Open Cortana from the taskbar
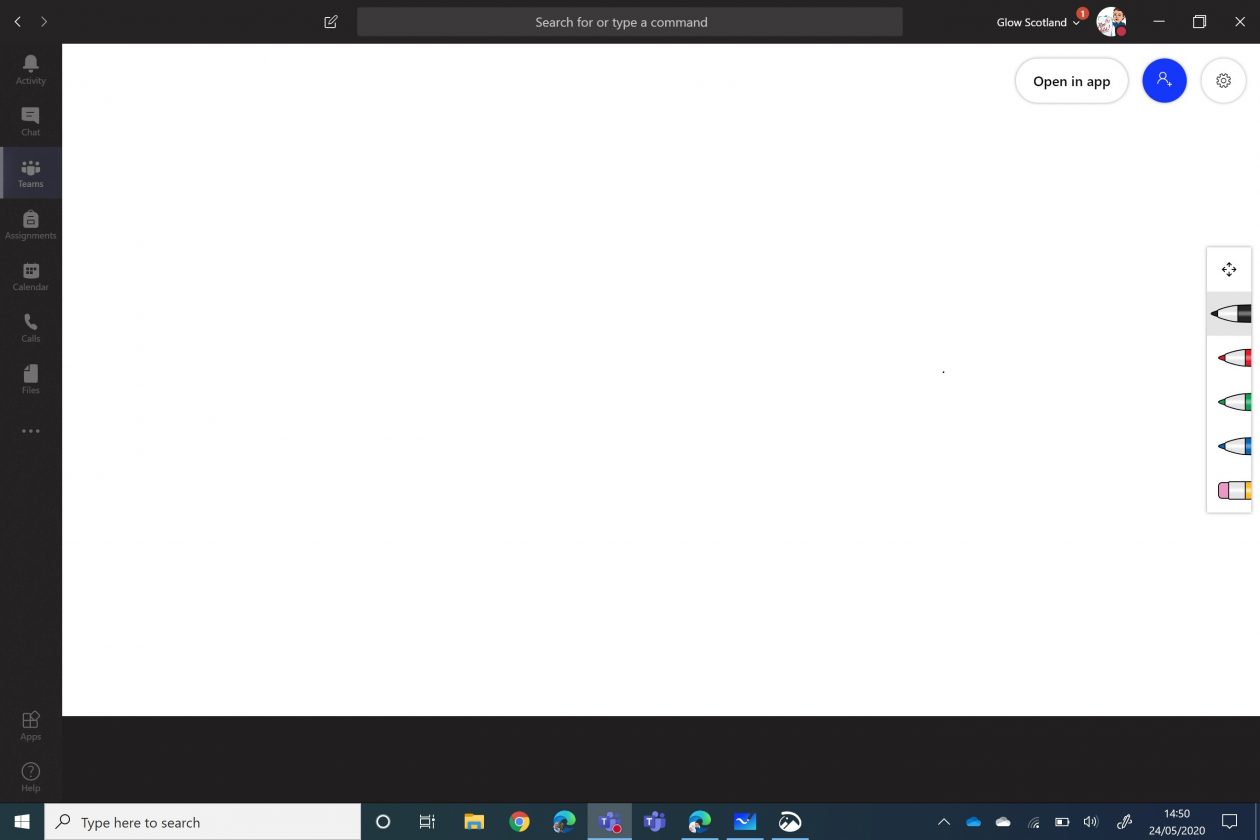 click(x=382, y=822)
